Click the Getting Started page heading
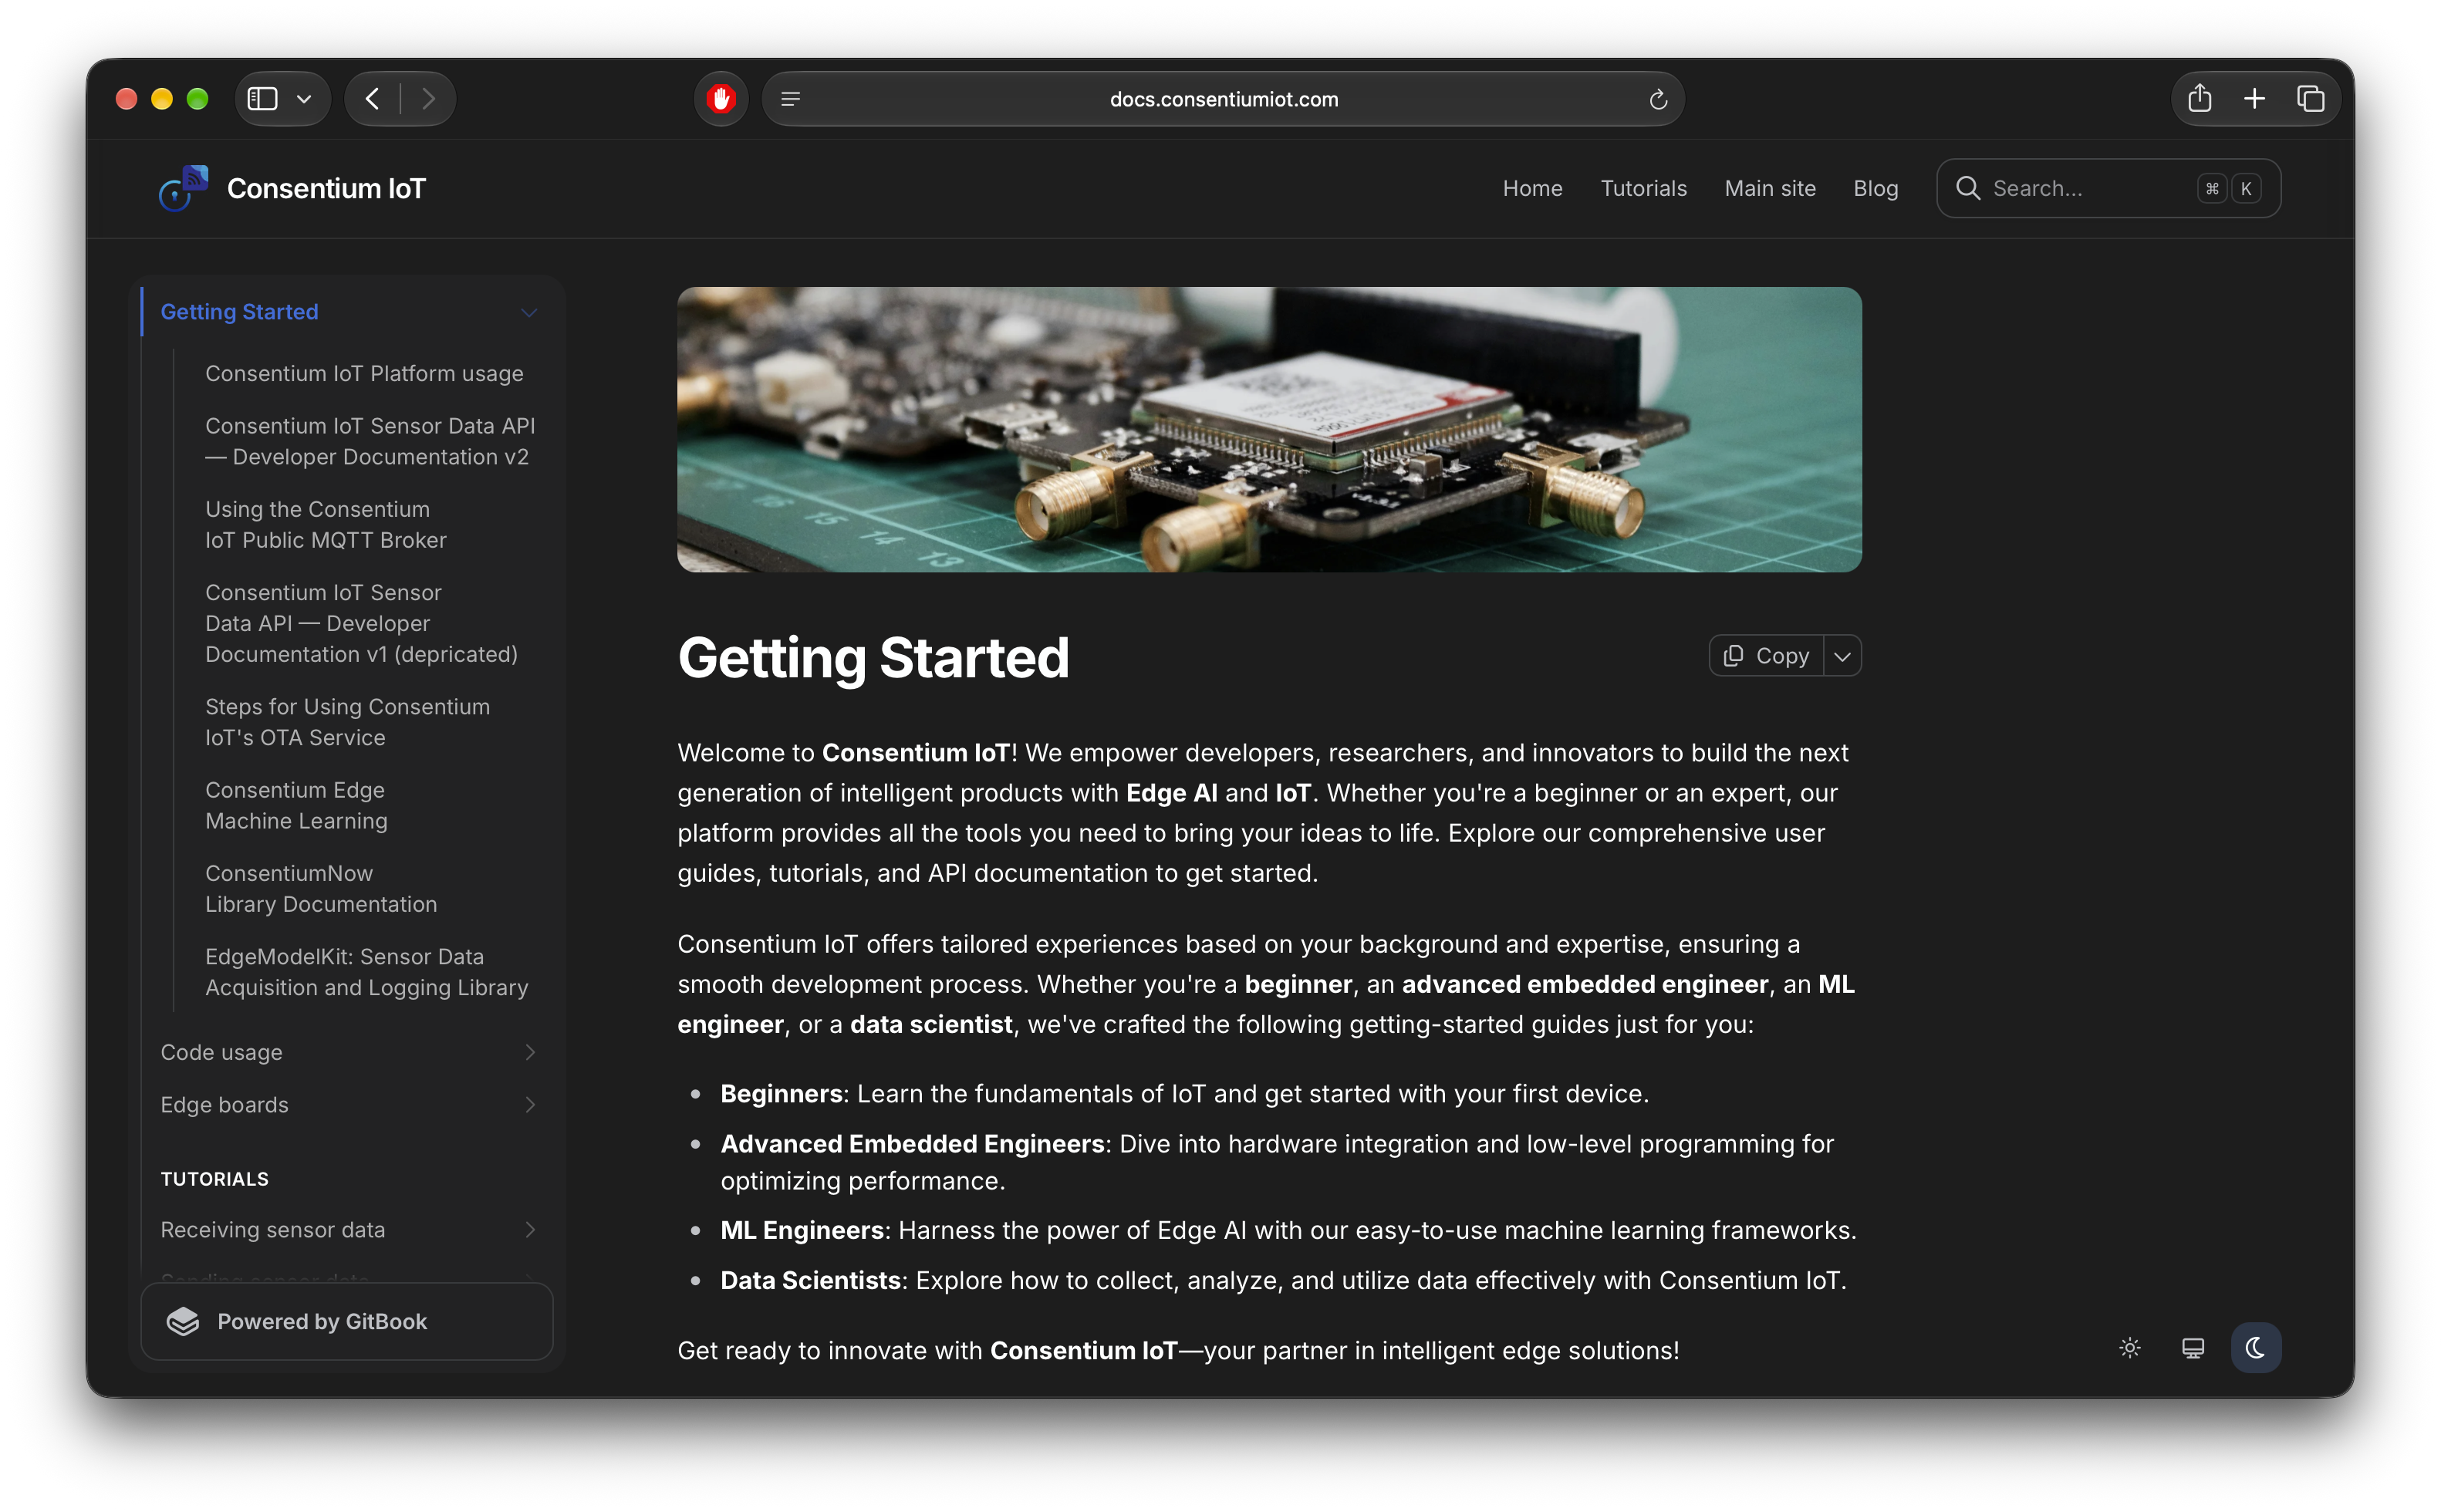 (873, 657)
